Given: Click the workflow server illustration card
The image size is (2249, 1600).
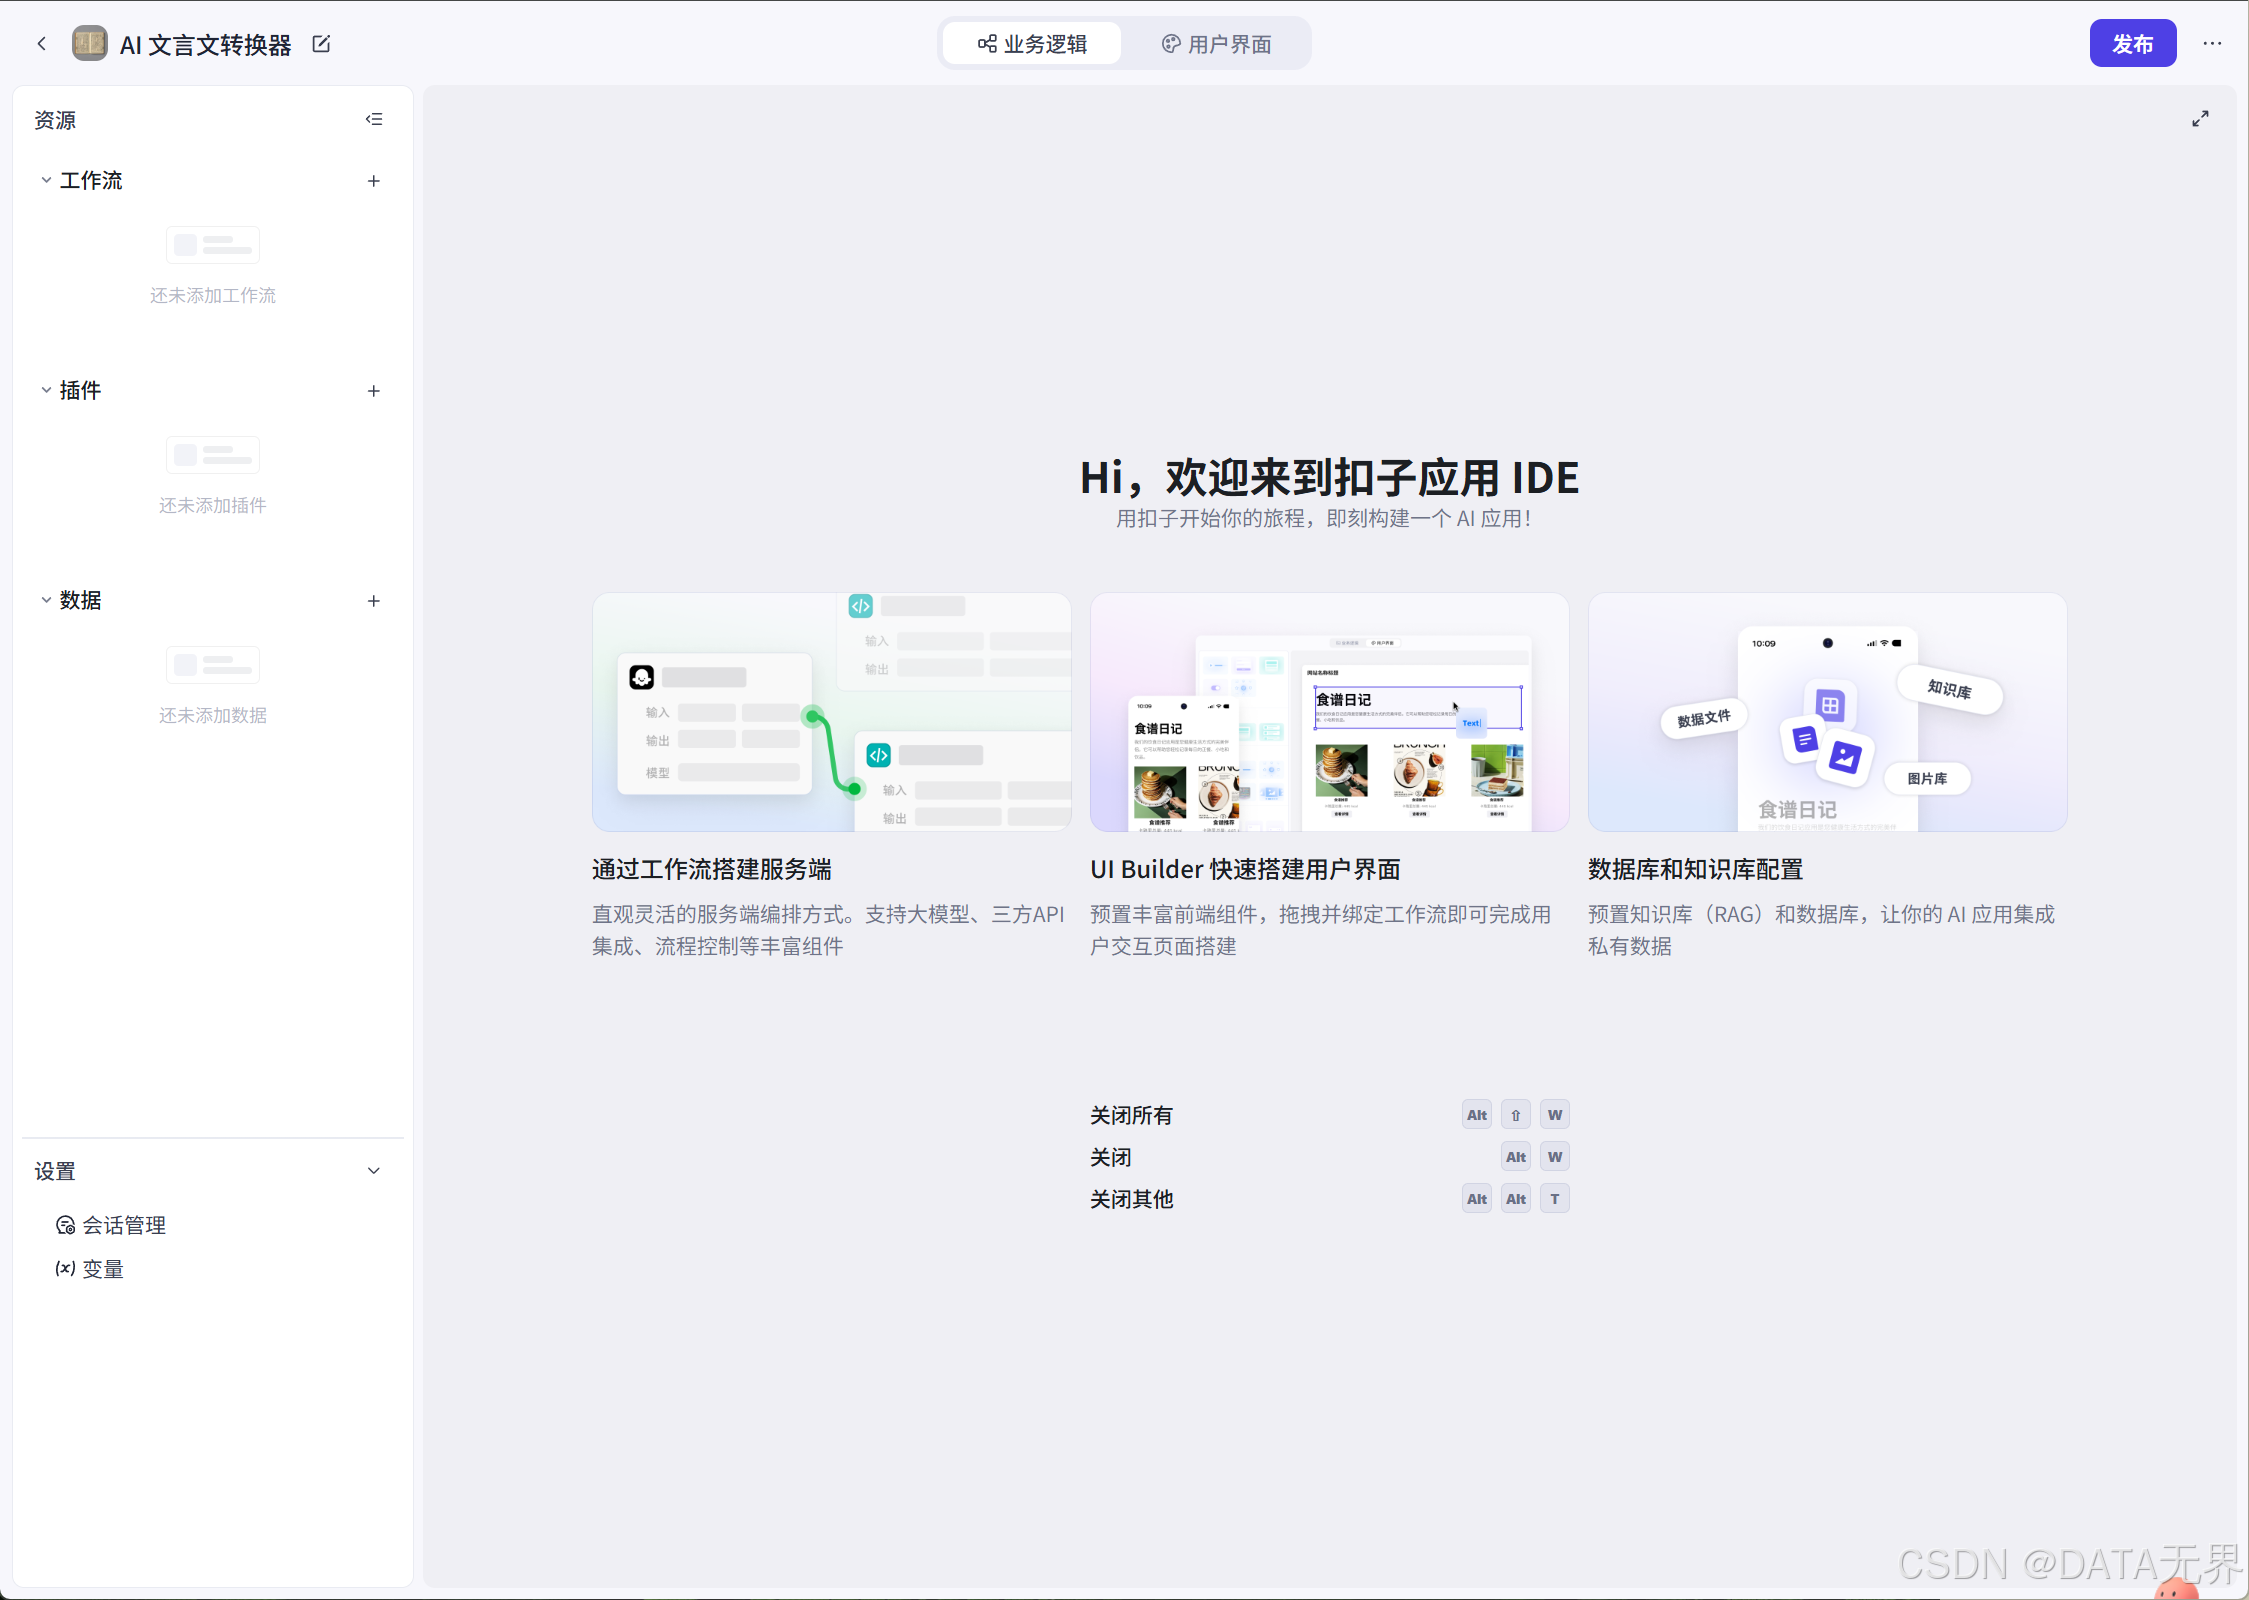Looking at the screenshot, I should pyautogui.click(x=831, y=712).
